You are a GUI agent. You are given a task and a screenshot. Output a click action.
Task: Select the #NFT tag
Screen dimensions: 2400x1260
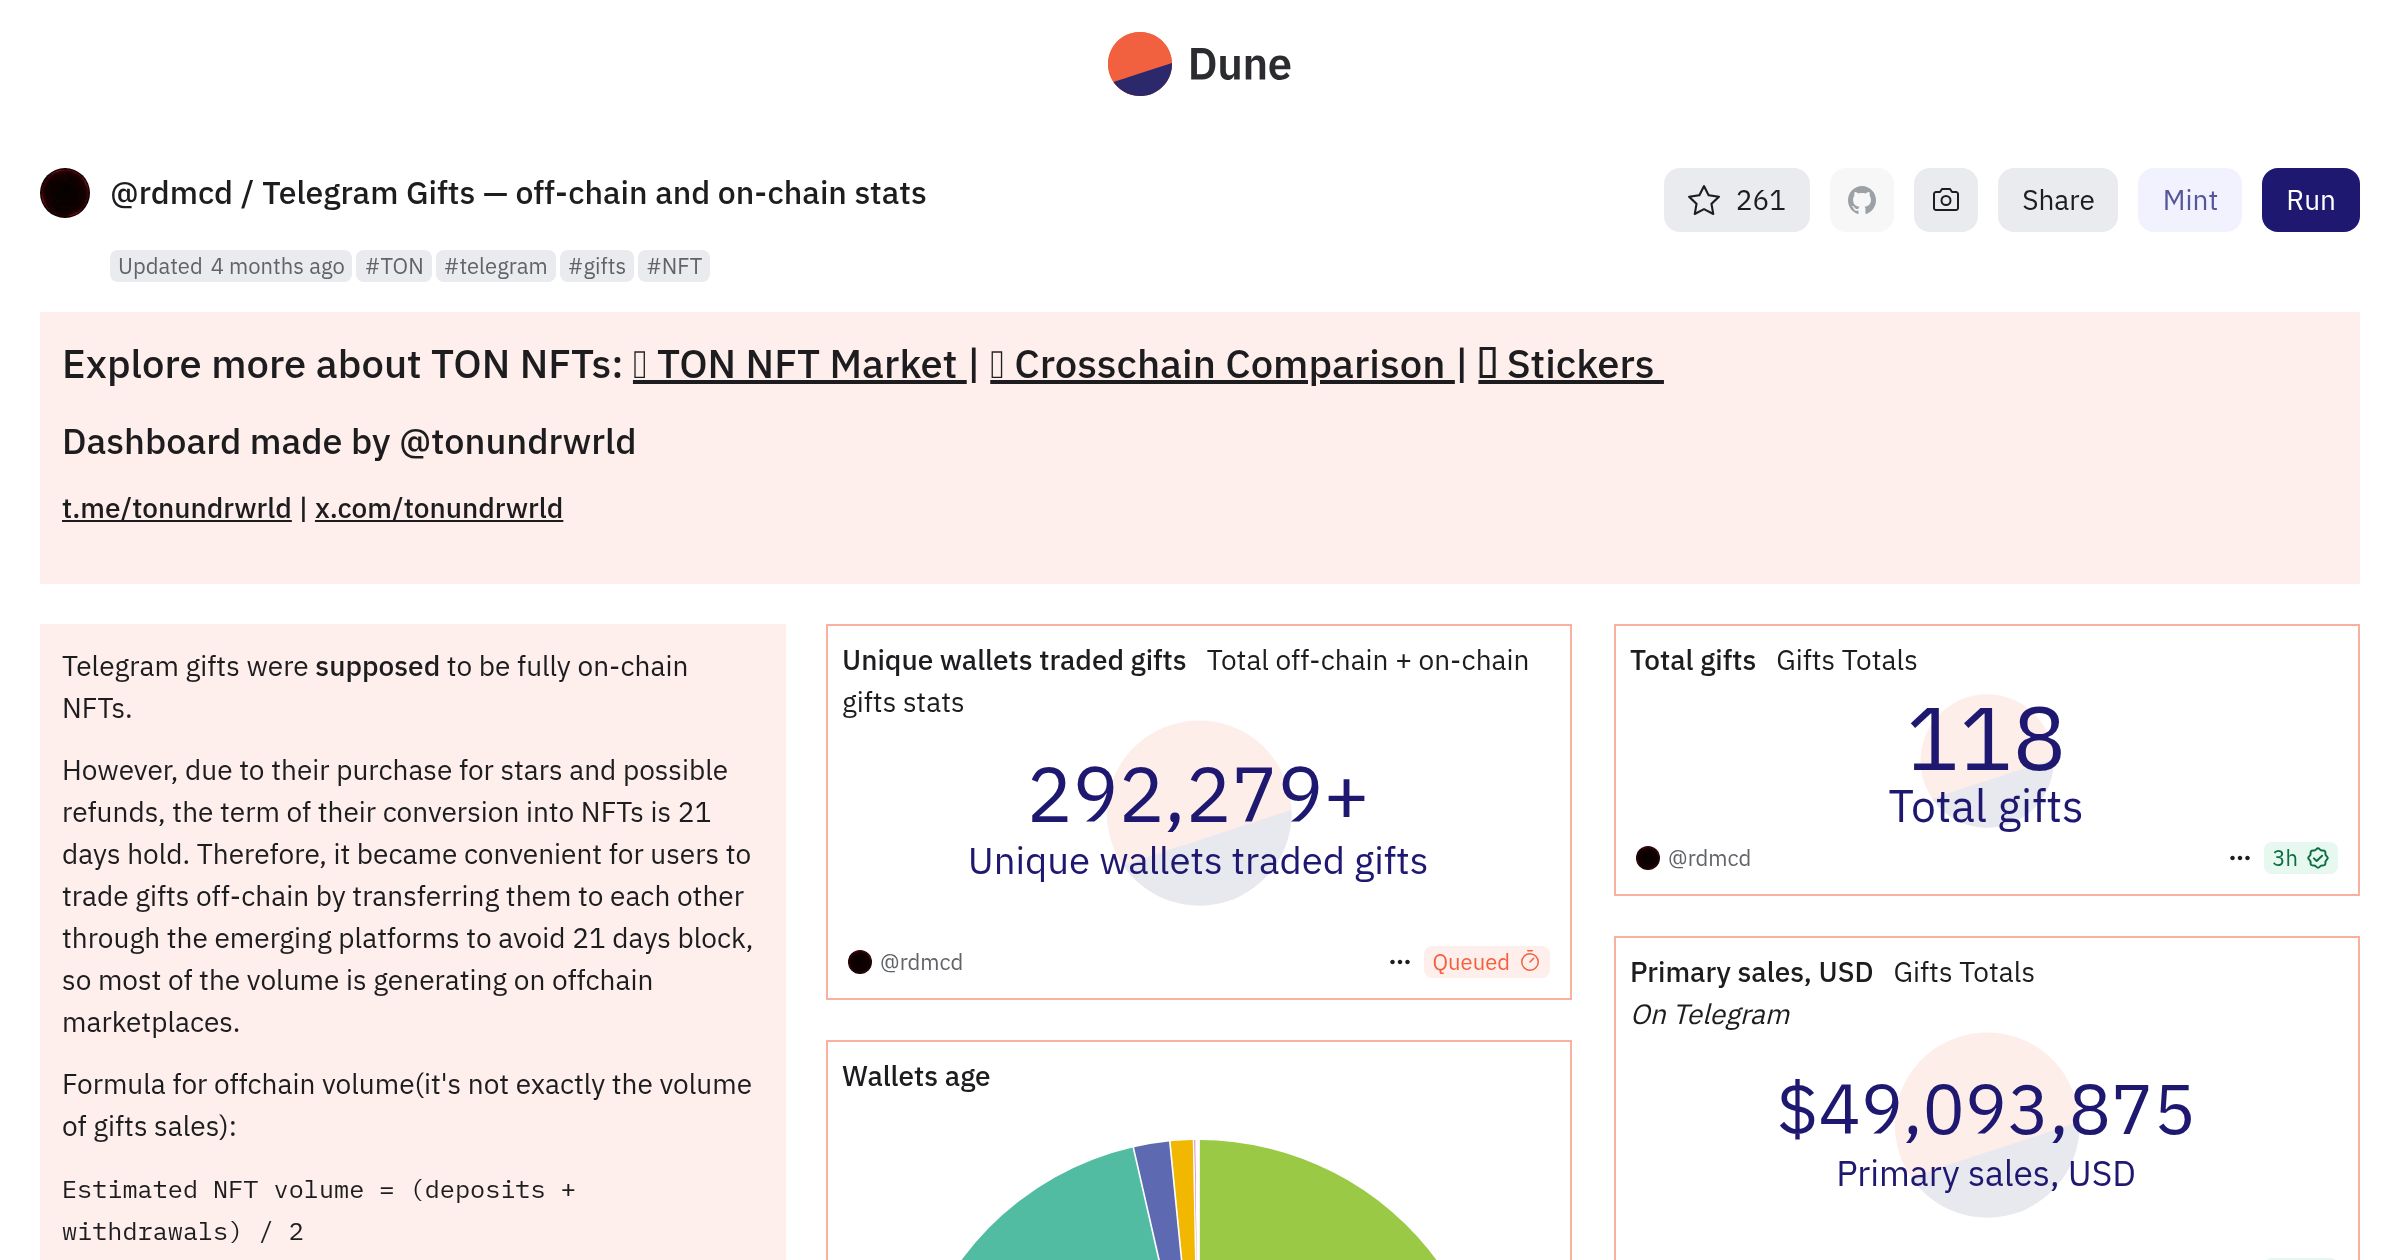click(x=674, y=266)
